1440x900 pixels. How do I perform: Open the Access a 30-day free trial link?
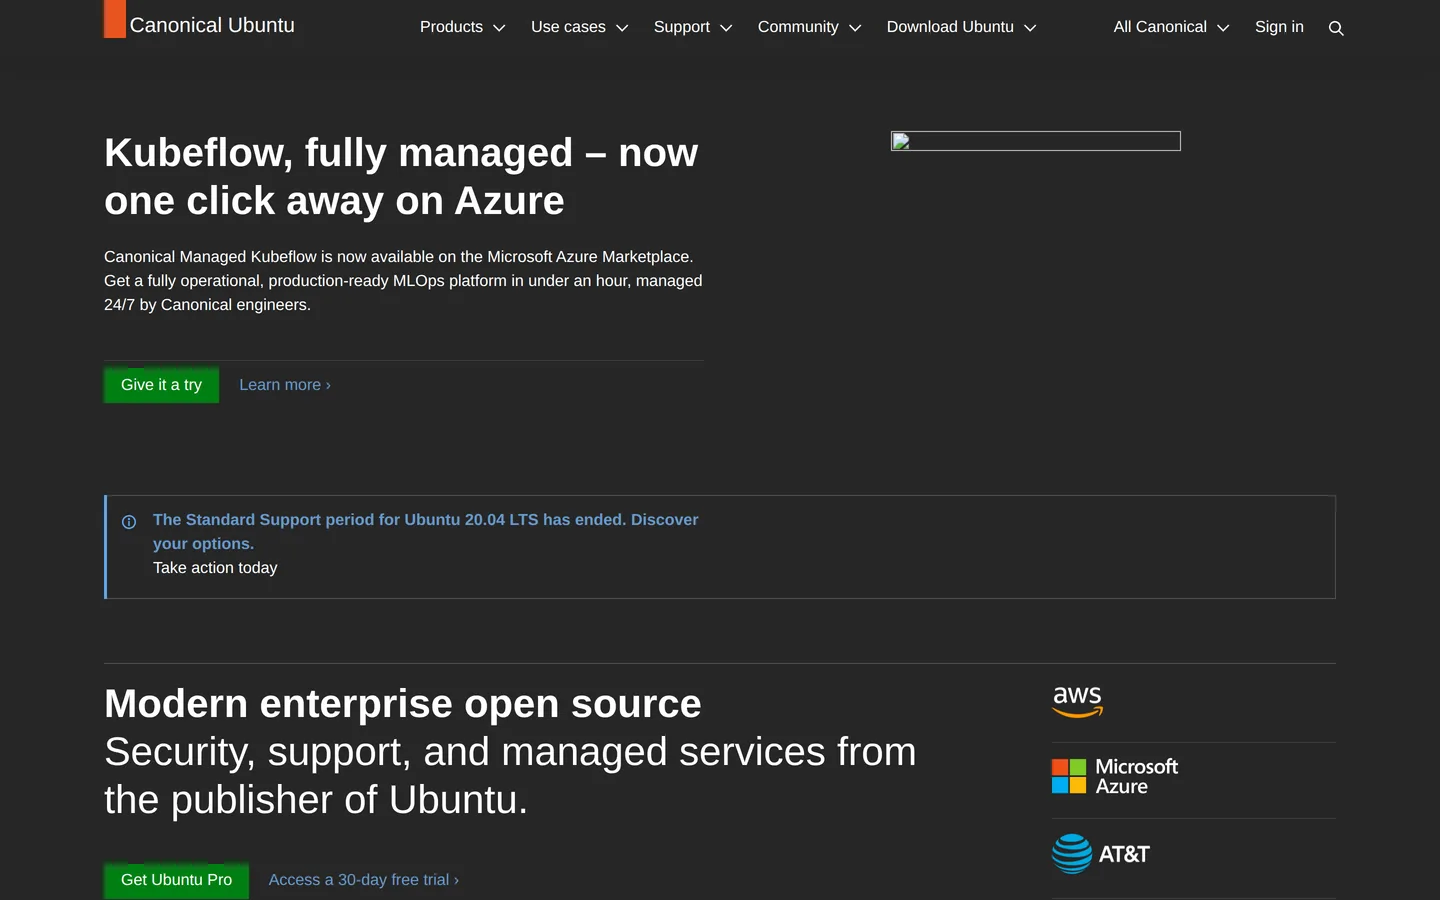(364, 880)
